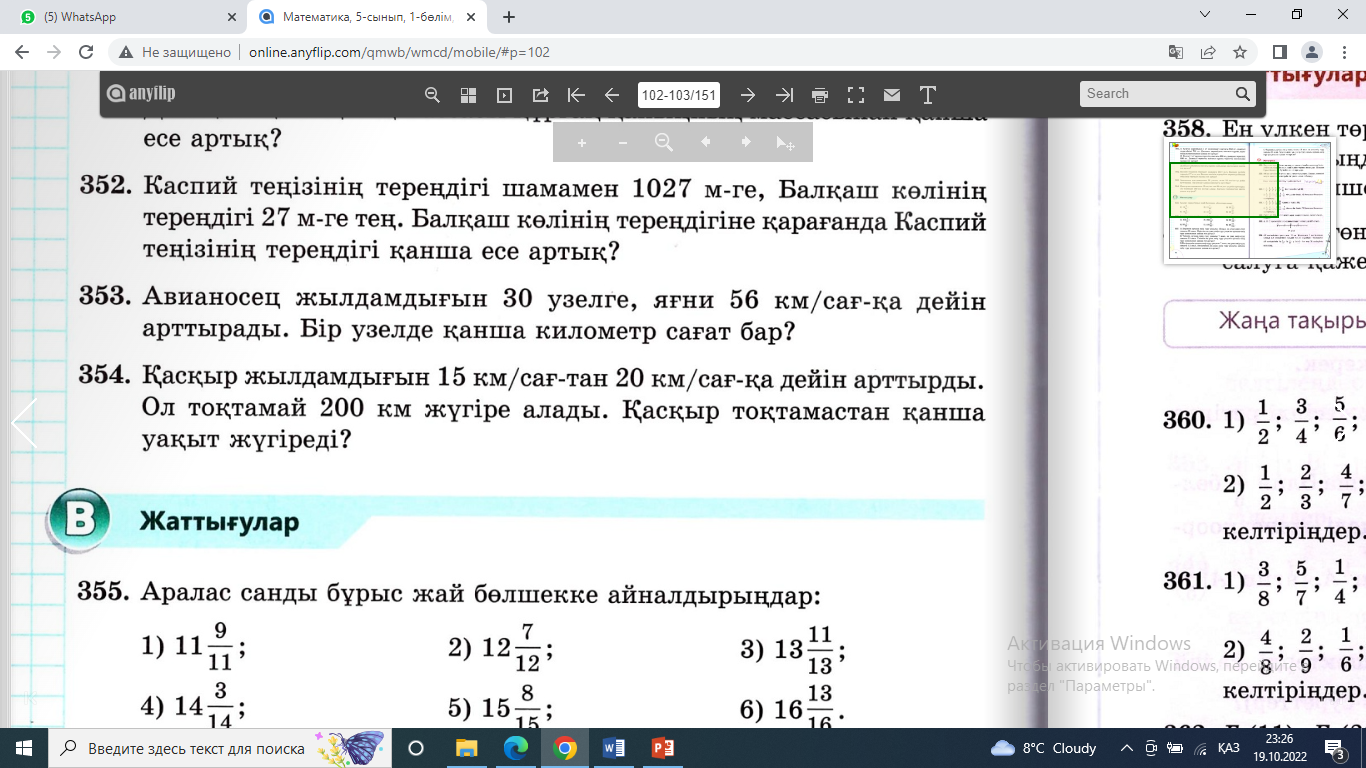Open File Explorer from the taskbar

[x=466, y=748]
